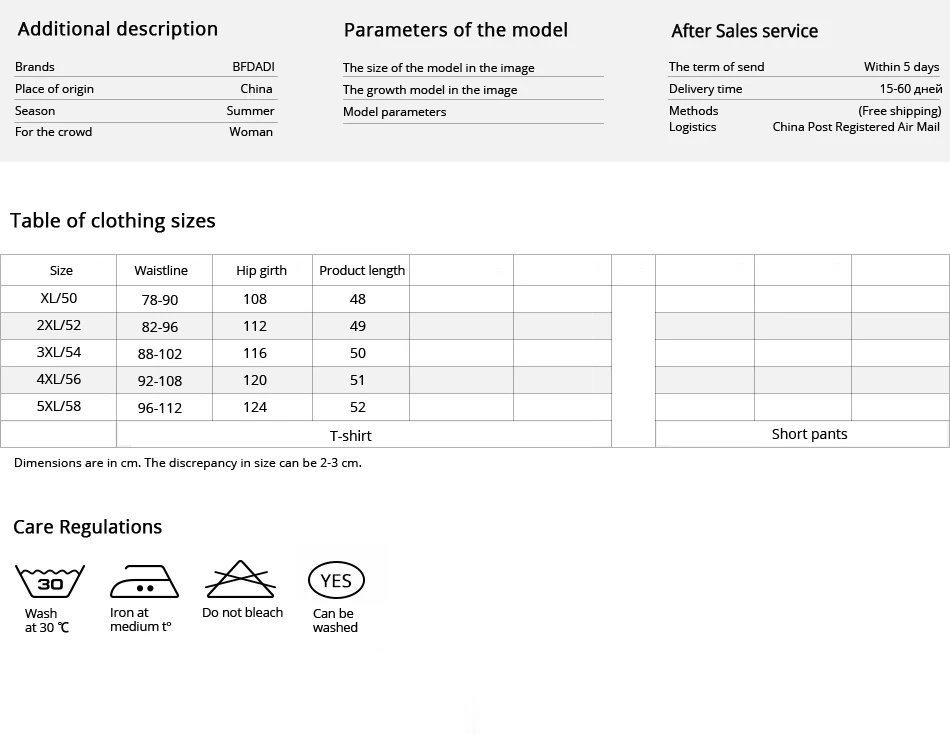The image size is (950, 734).
Task: Click the Hip girth column header
Action: [x=261, y=271]
